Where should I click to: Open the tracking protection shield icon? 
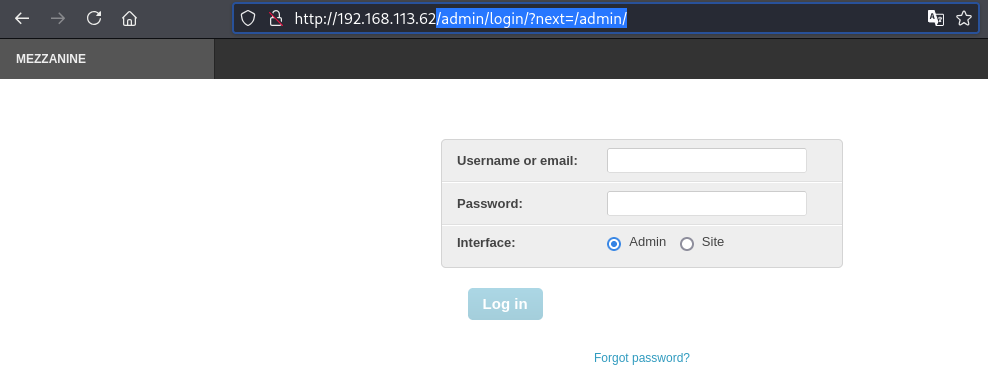[x=248, y=18]
